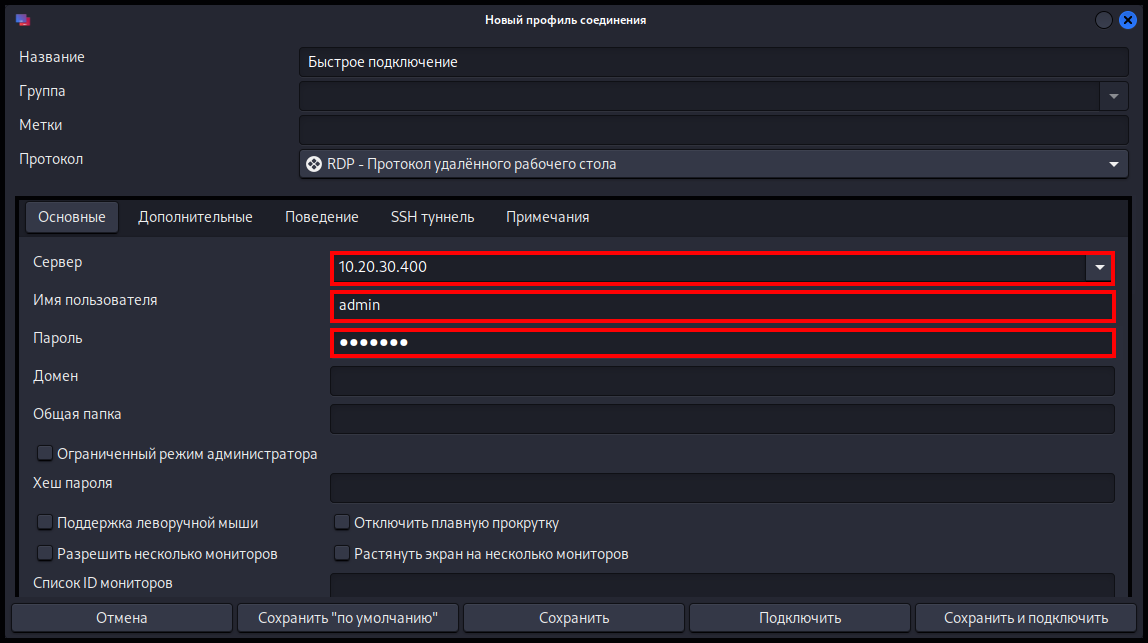Click the RDP protocol icon in Протокол field
Viewport: 1148px width, 643px height.
point(314,164)
